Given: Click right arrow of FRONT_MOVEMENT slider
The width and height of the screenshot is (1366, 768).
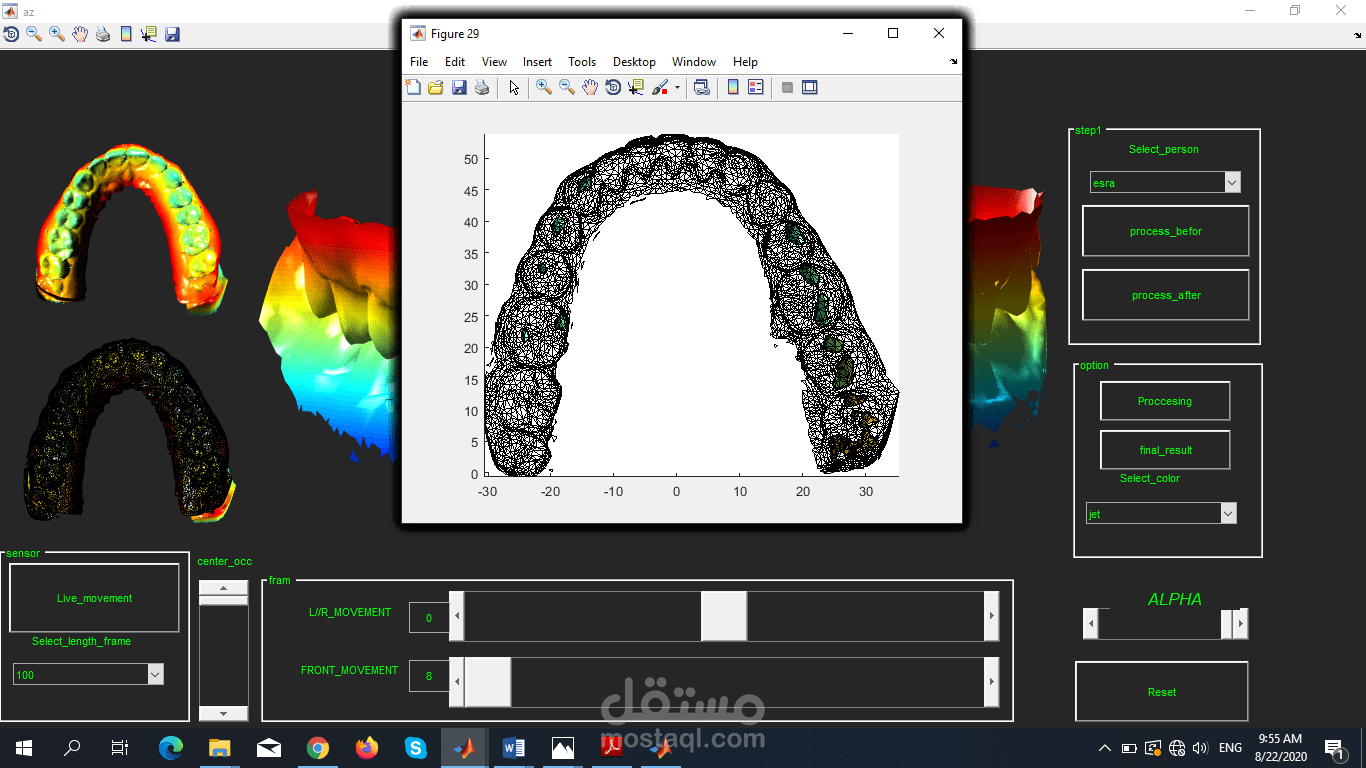Looking at the screenshot, I should [x=991, y=682].
